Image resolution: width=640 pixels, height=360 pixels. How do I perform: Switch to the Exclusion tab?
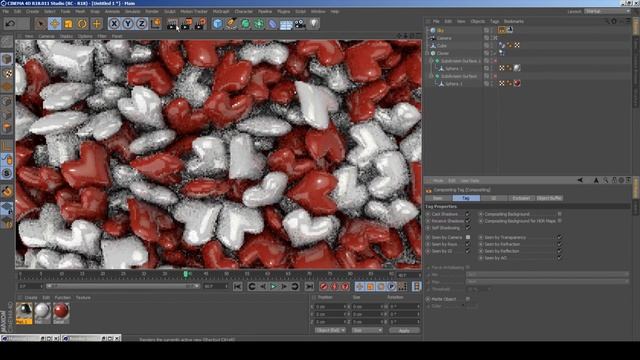[x=521, y=198]
